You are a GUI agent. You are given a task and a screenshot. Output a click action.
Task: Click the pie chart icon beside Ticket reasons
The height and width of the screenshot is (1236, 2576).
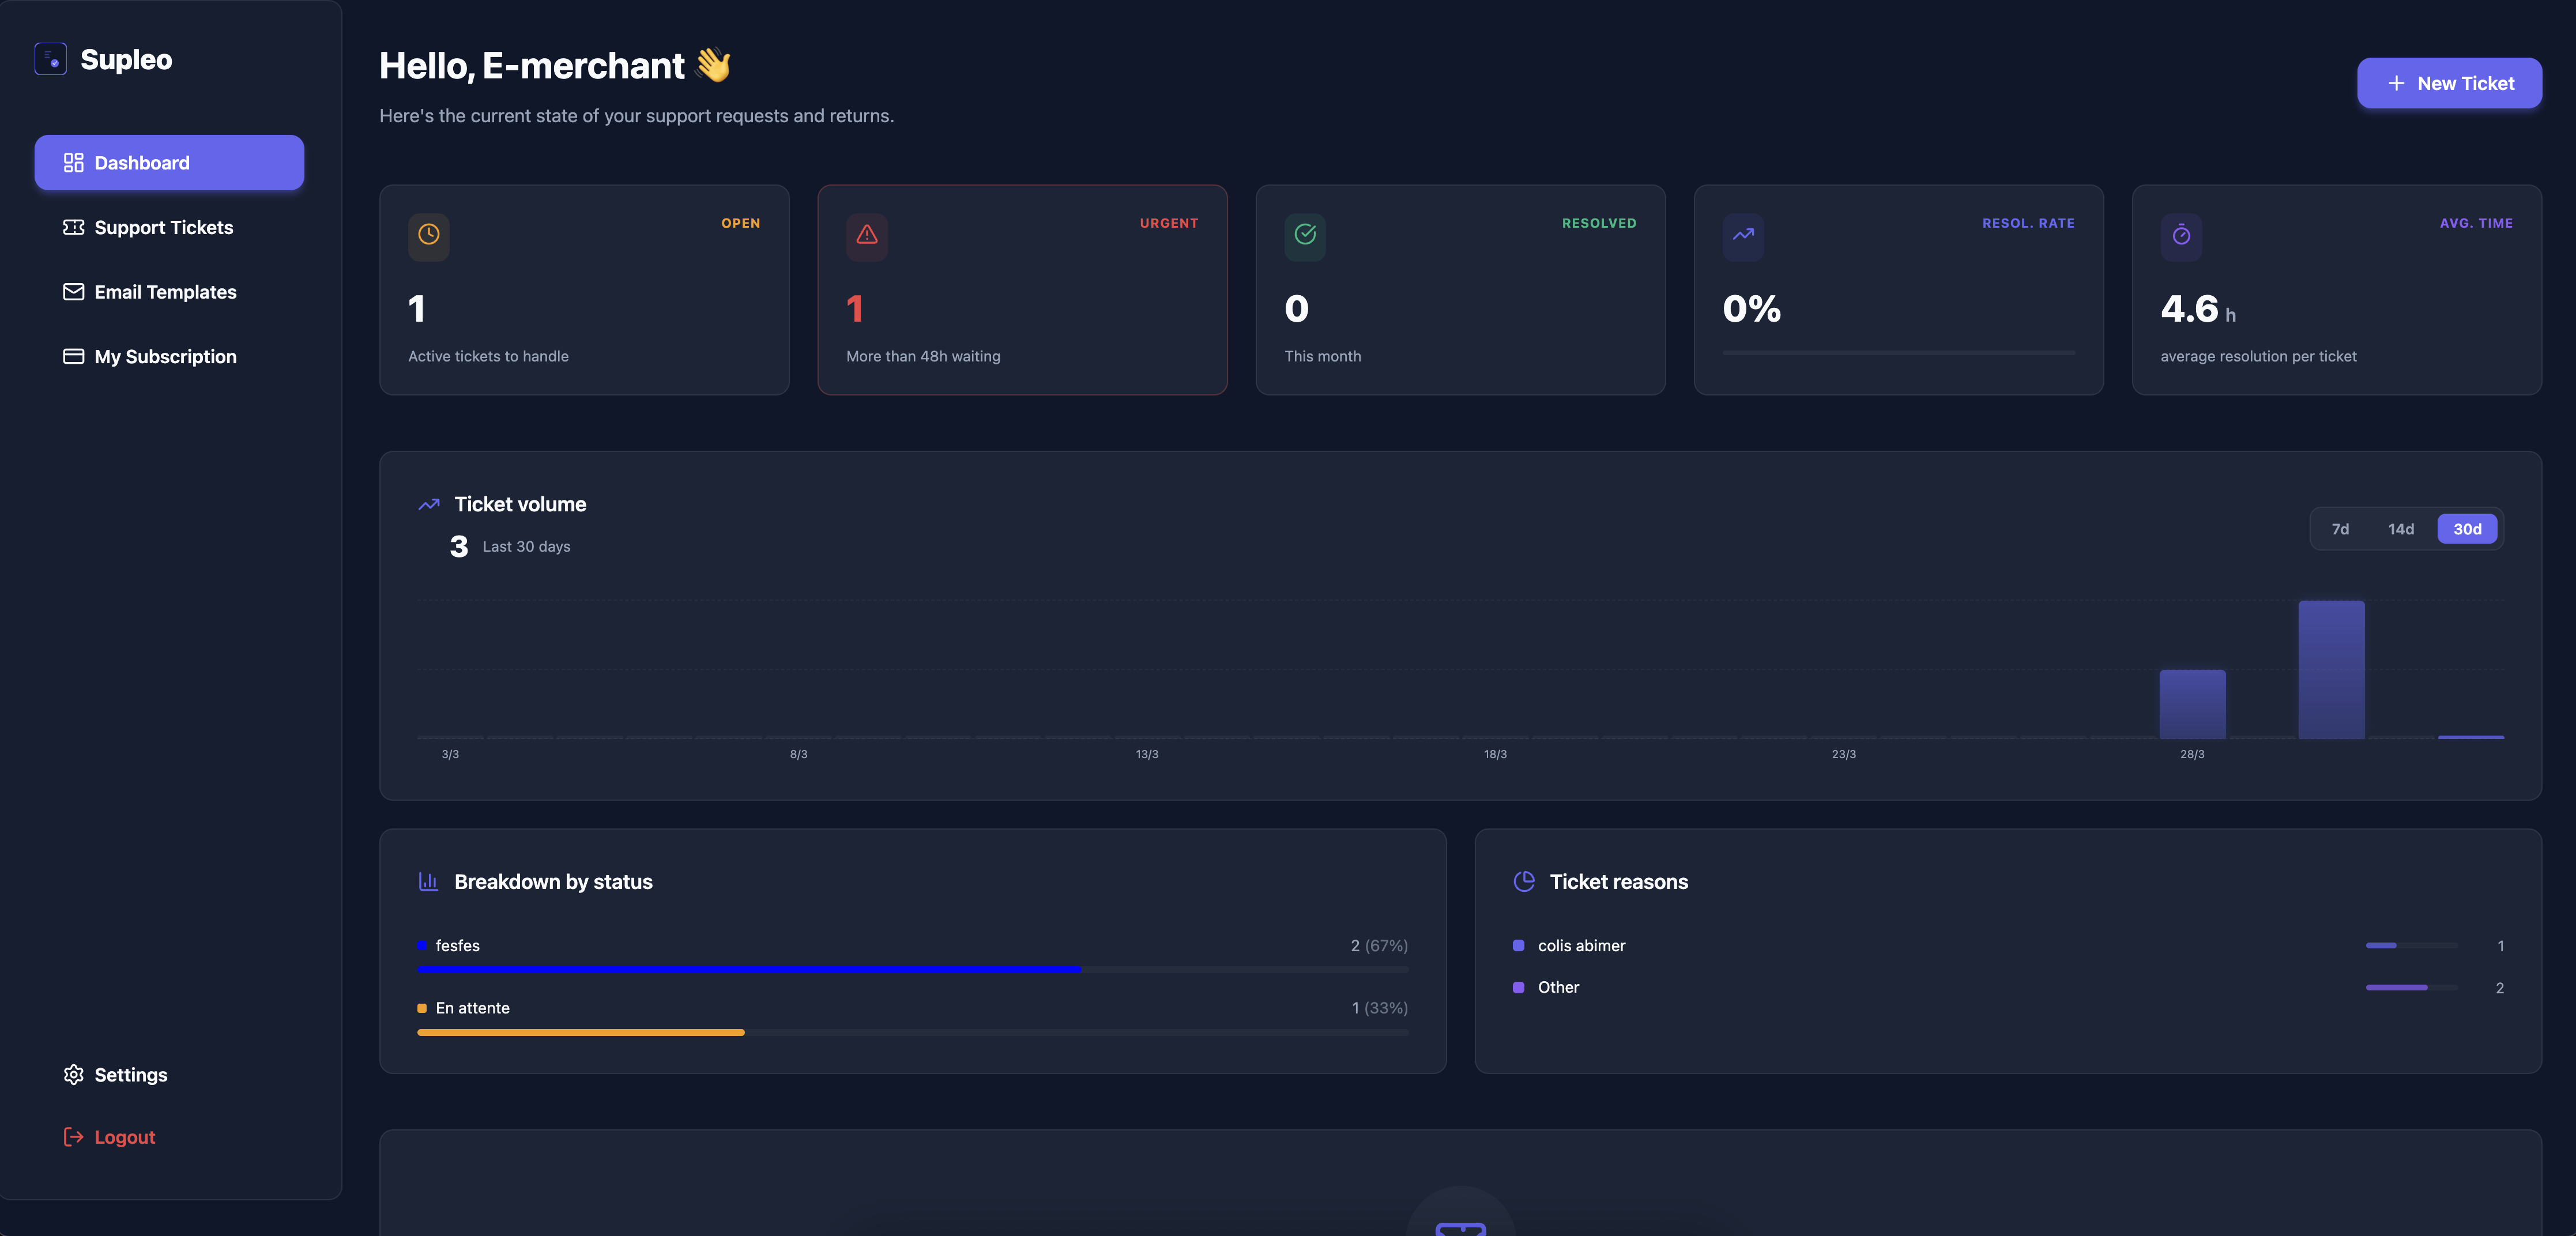(x=1523, y=881)
